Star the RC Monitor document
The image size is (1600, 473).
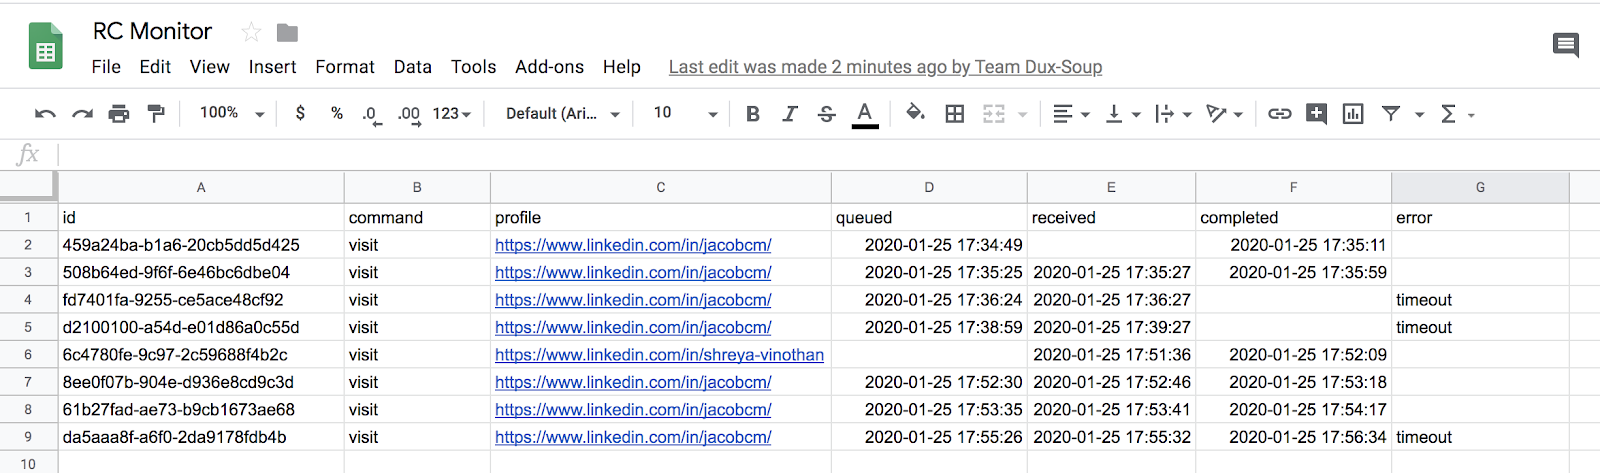251,33
